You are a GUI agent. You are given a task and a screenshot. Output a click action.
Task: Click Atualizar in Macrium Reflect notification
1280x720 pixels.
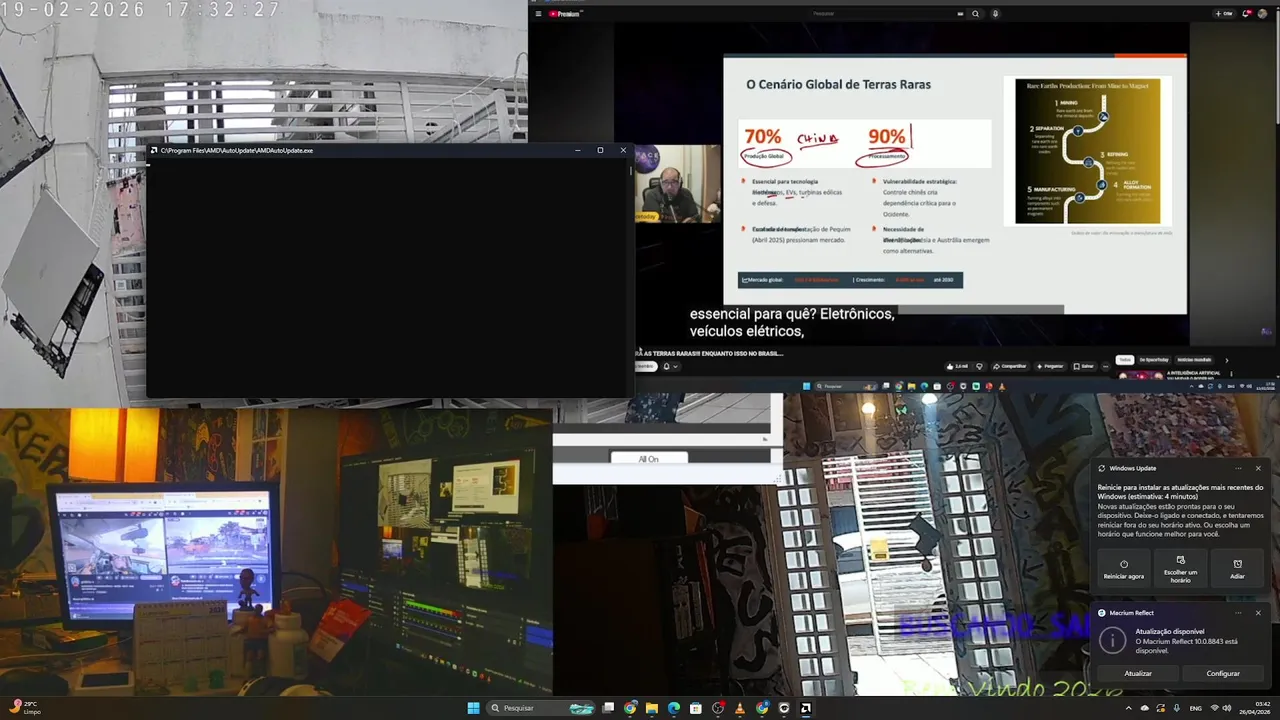1138,673
